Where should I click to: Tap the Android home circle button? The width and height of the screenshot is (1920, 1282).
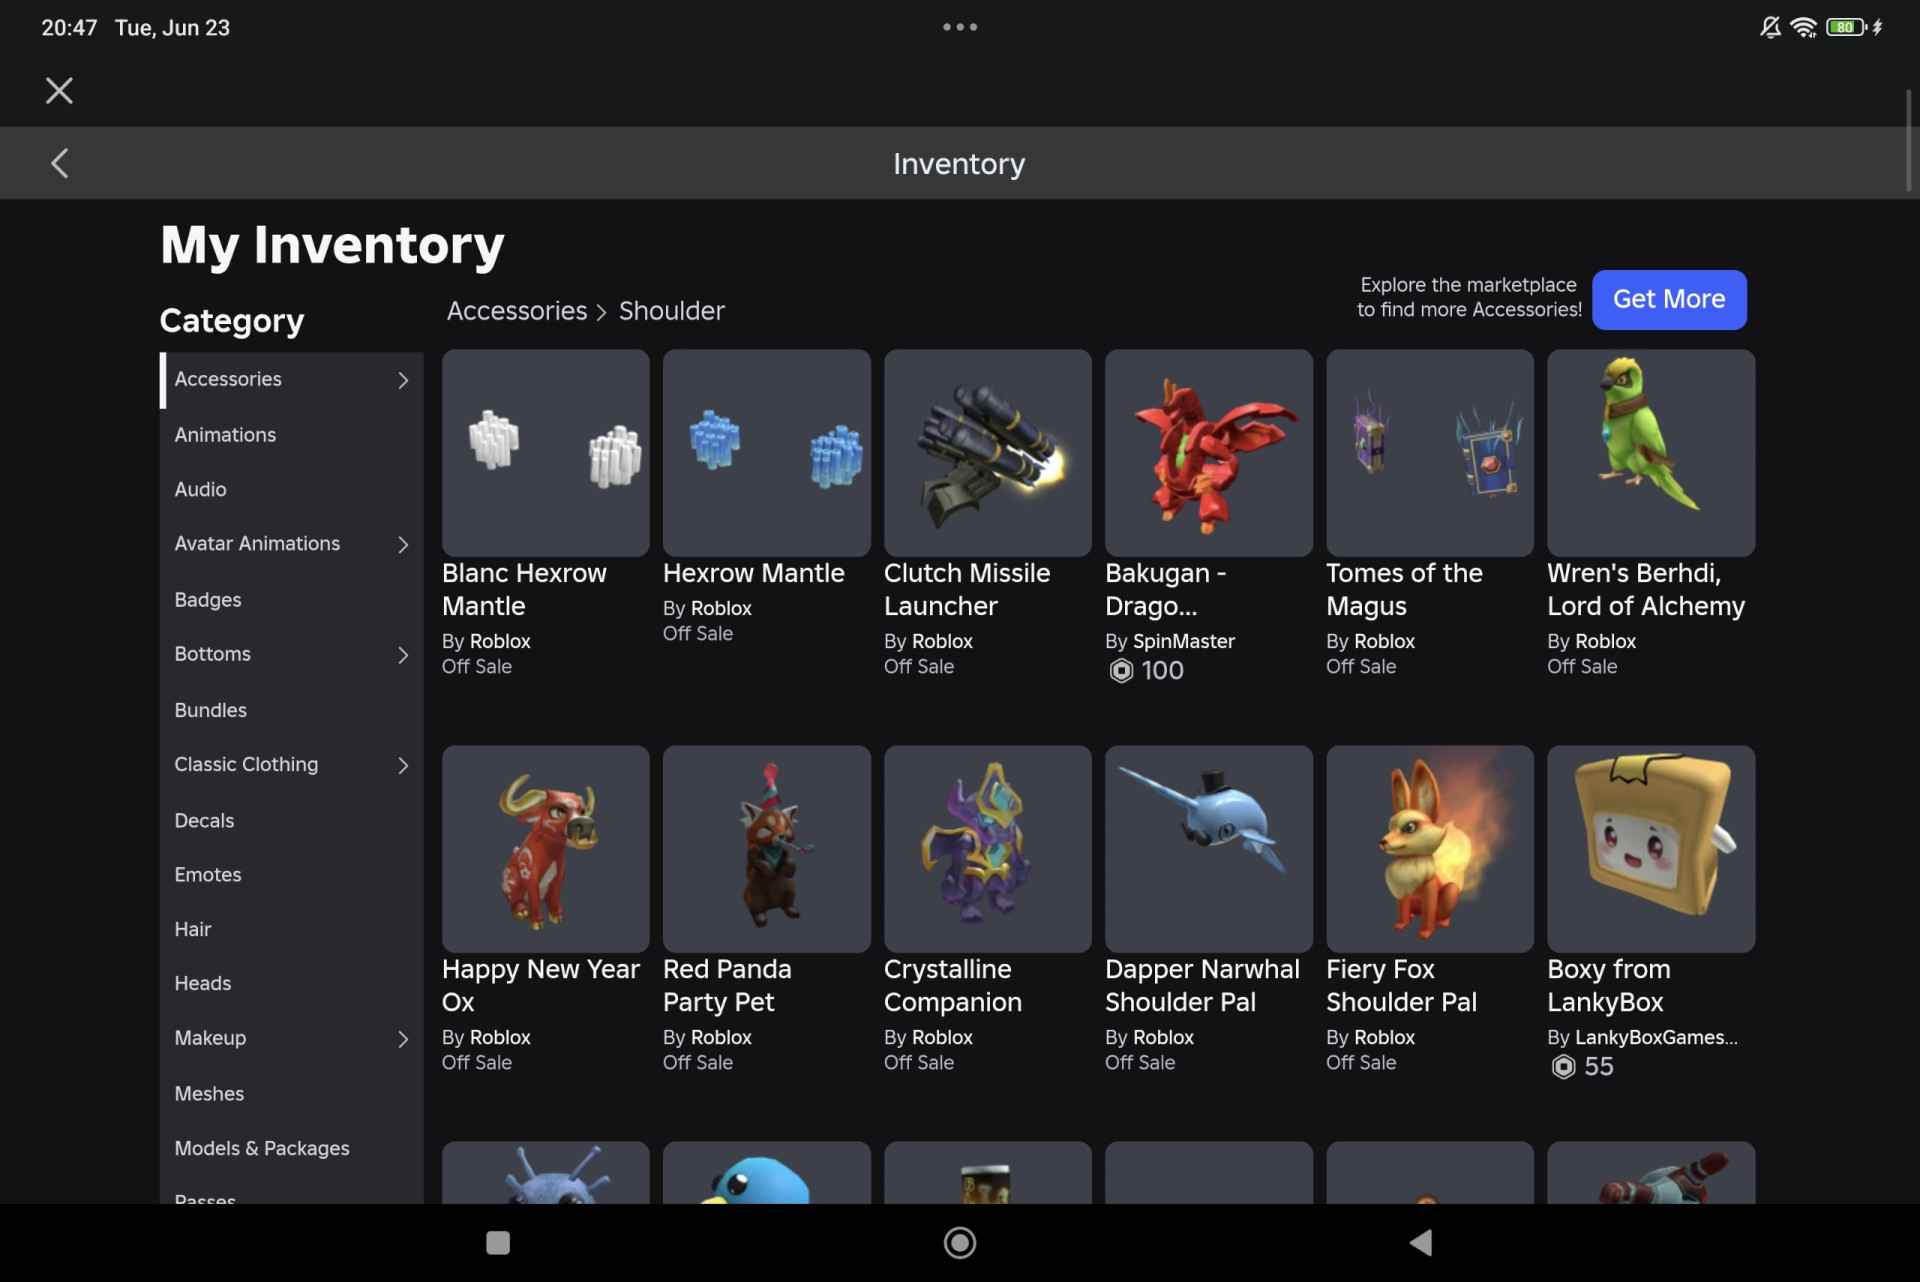pos(960,1243)
